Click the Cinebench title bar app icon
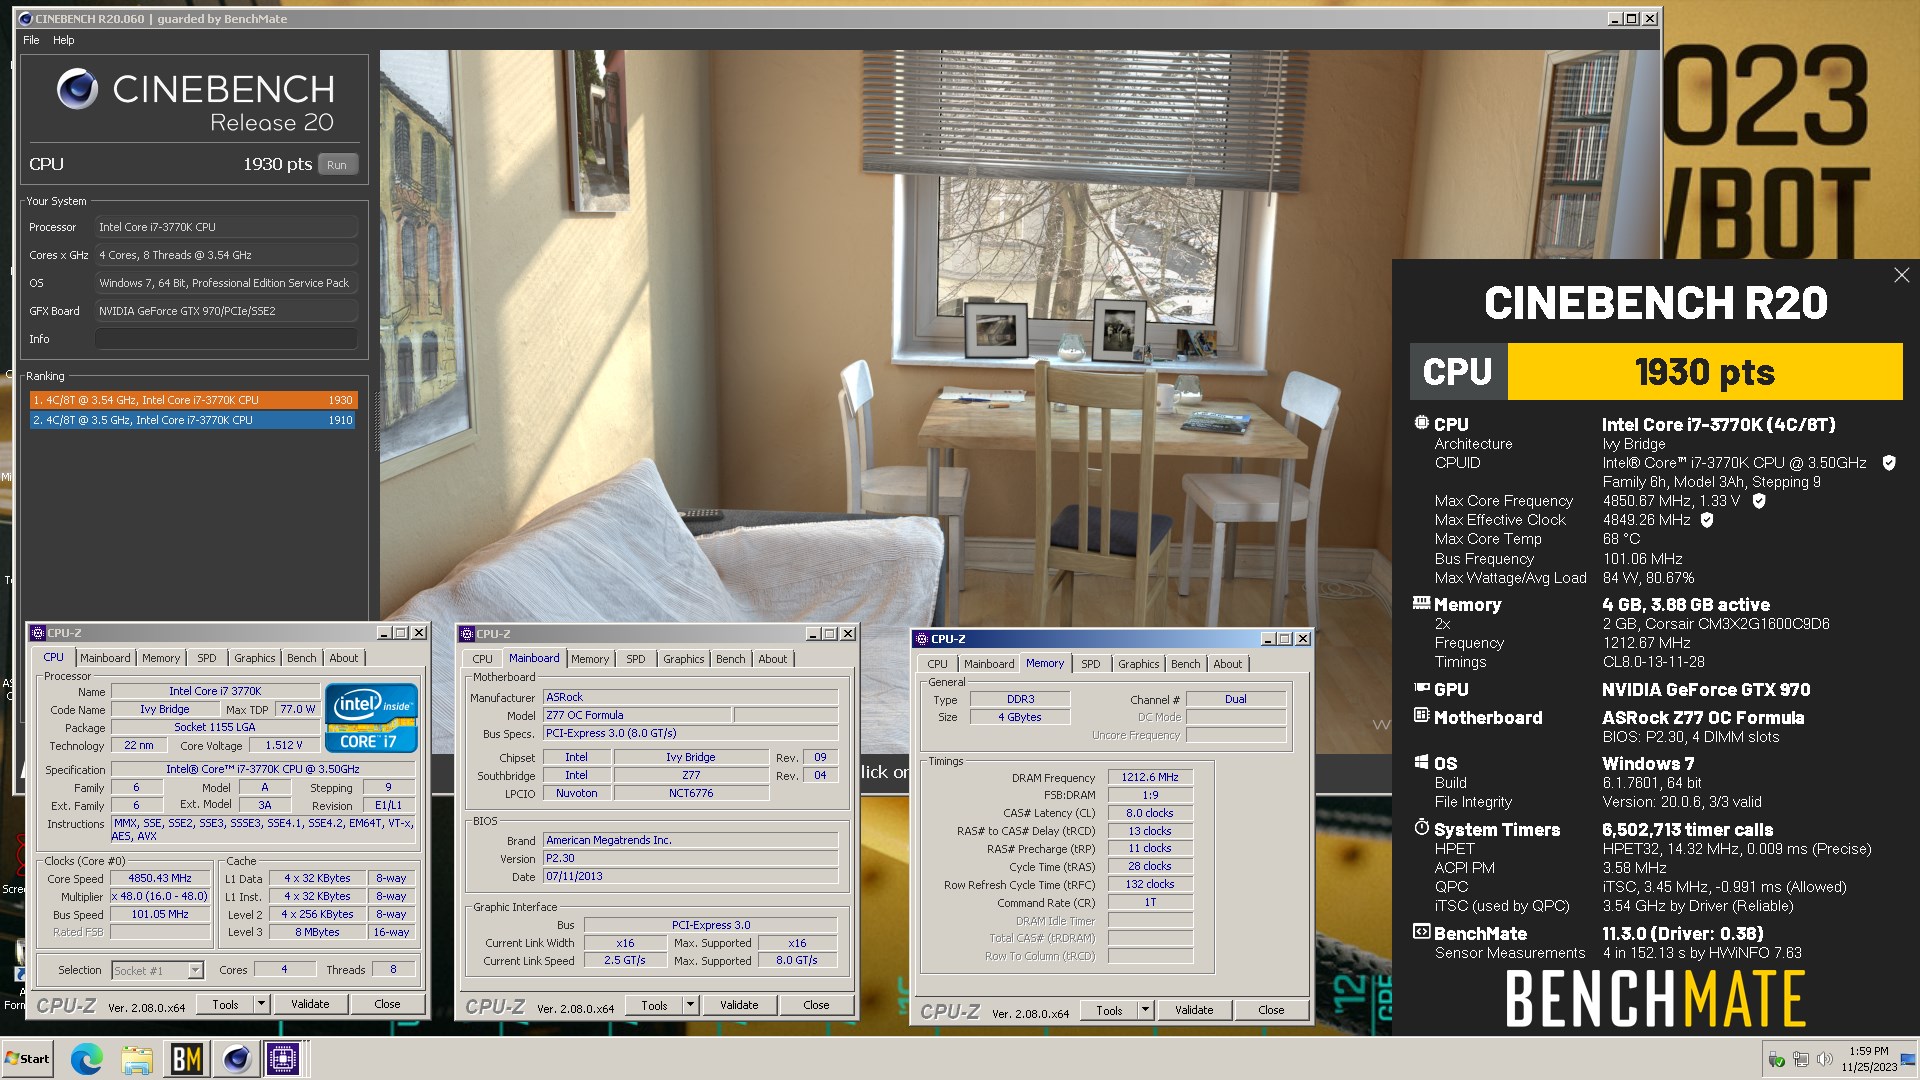 (x=26, y=18)
